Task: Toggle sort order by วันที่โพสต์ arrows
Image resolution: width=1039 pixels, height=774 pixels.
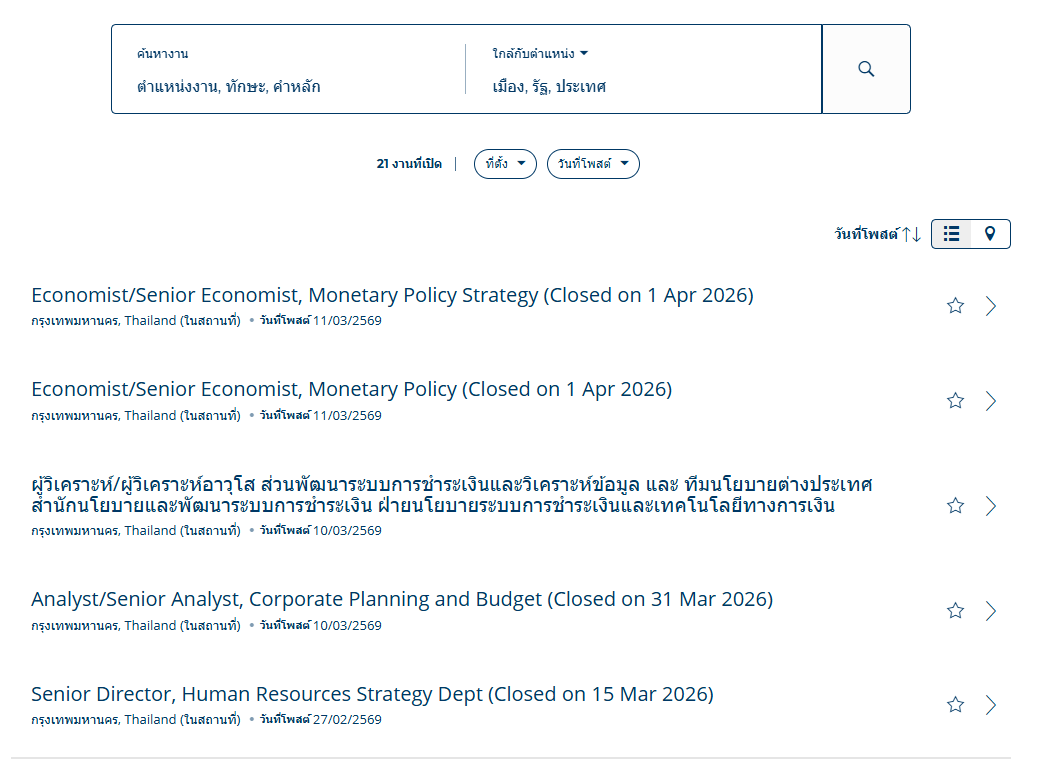Action: tap(910, 234)
